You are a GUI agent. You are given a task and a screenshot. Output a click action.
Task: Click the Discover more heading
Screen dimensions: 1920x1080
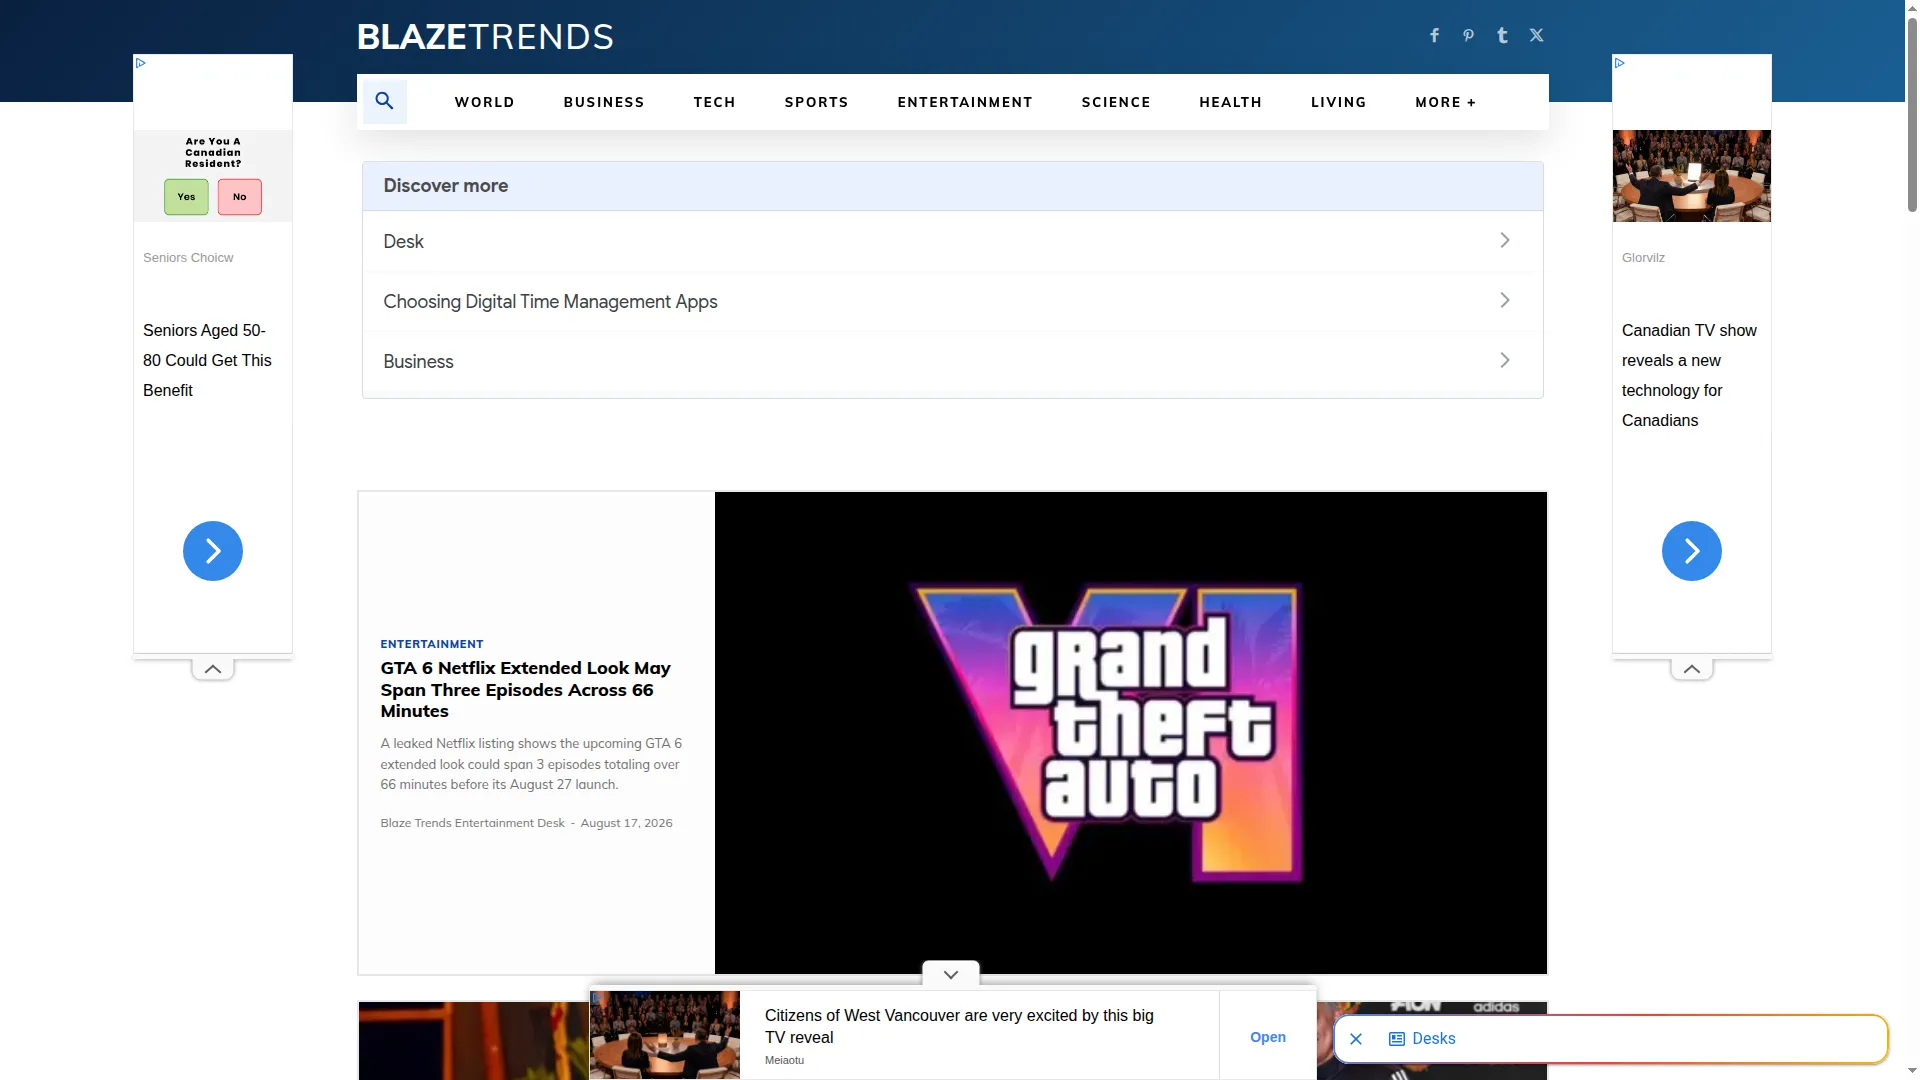point(445,186)
